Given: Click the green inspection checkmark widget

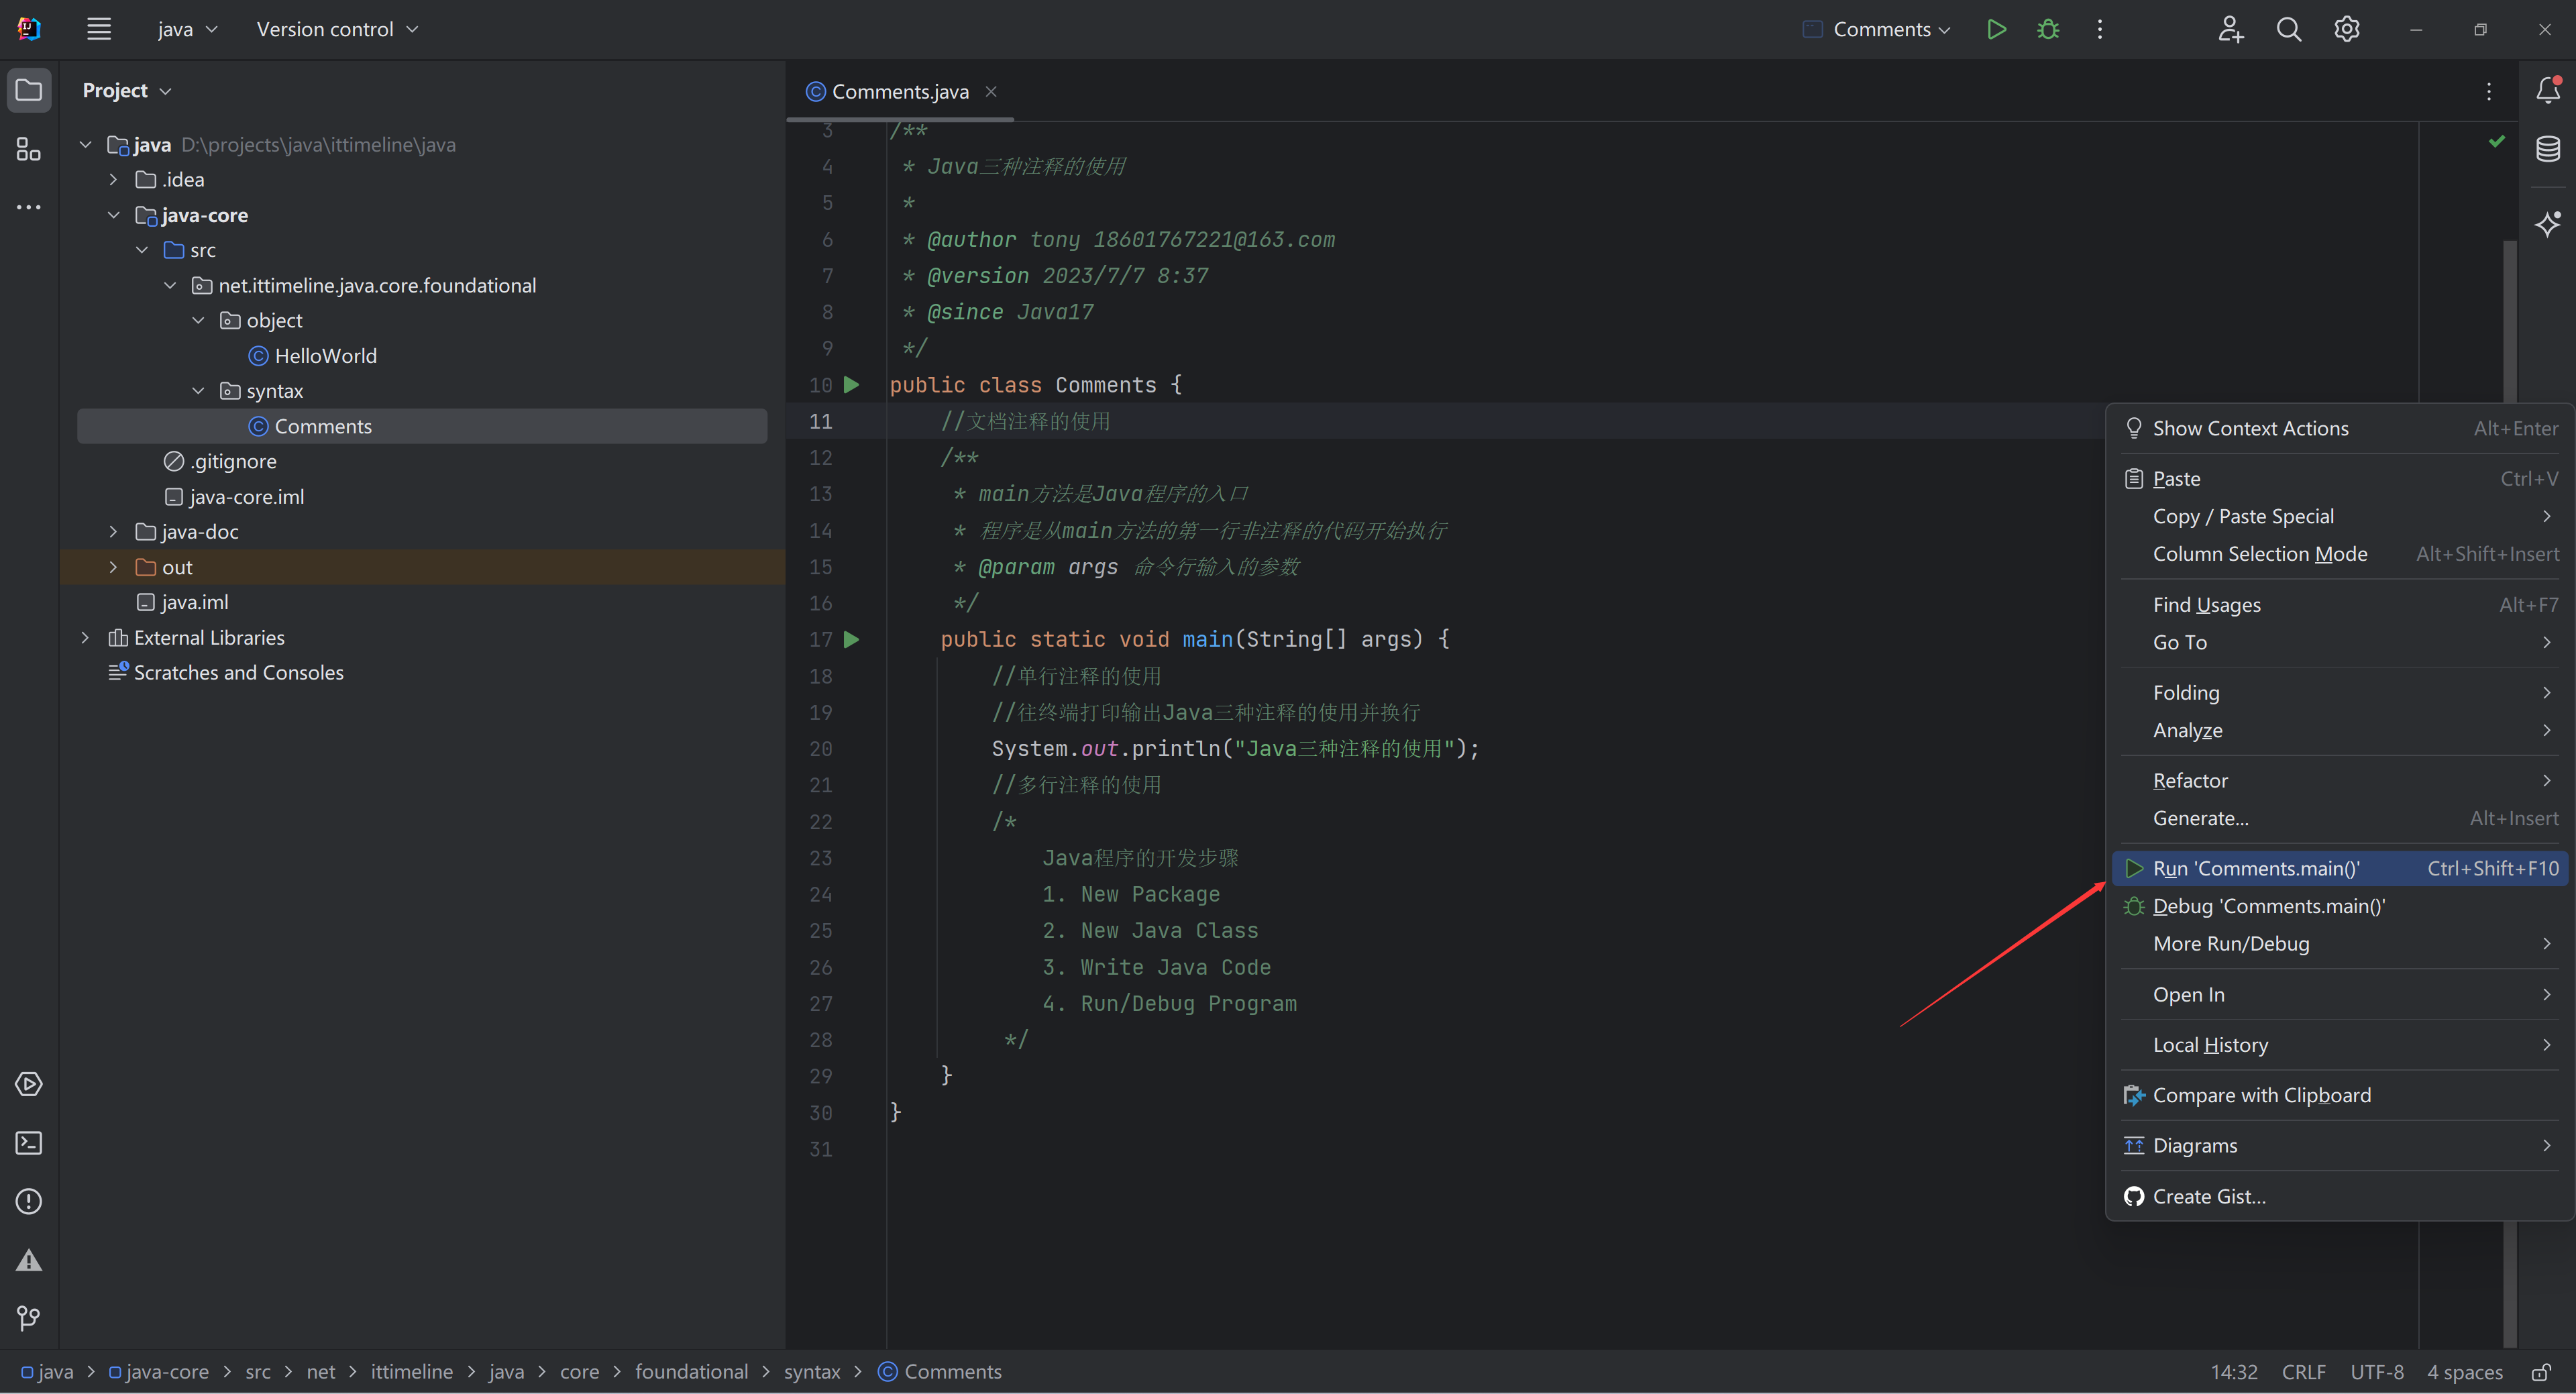Looking at the screenshot, I should (2497, 141).
